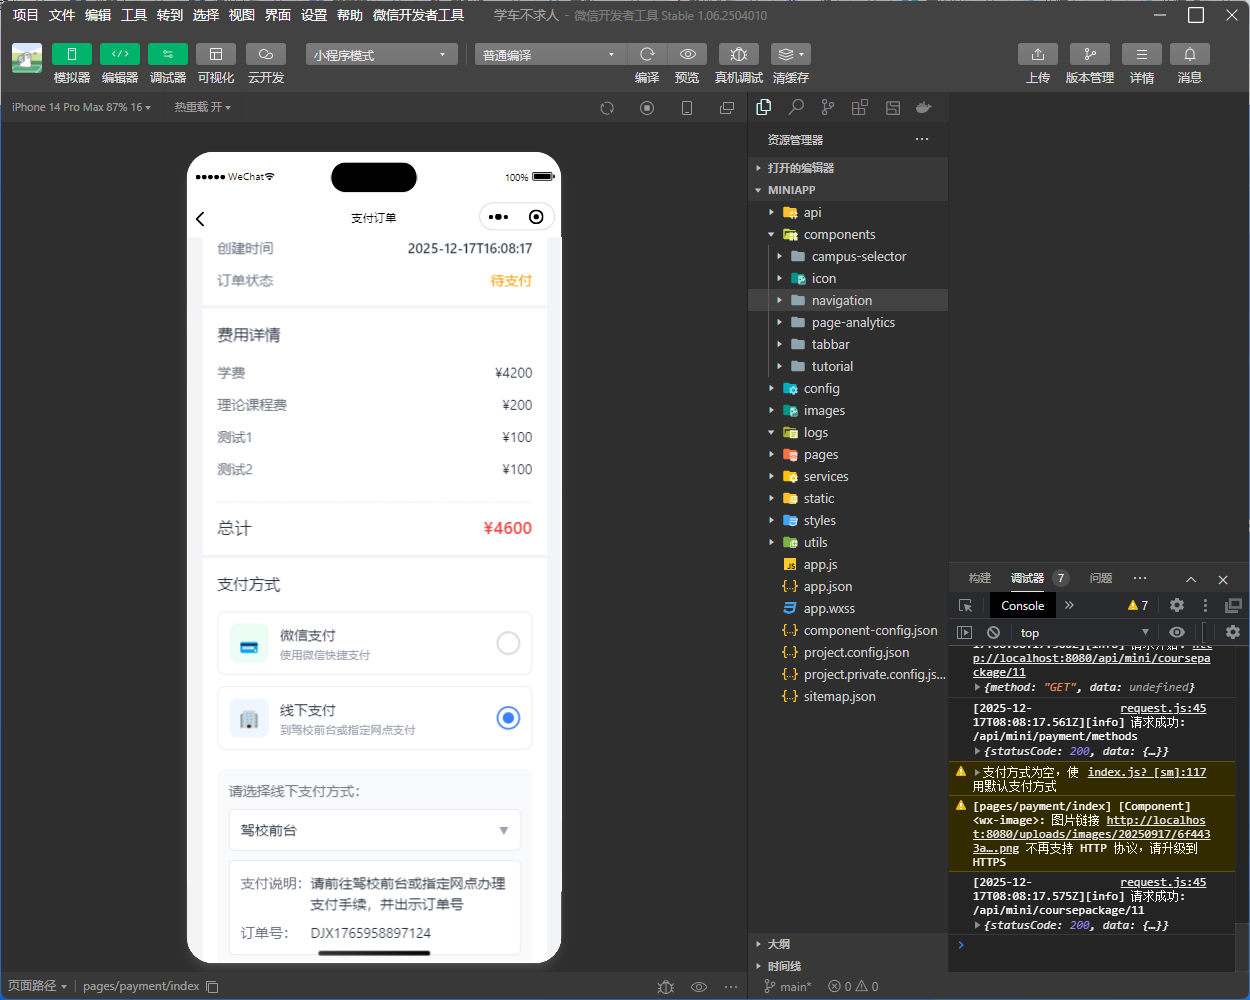Start 真机调试 (real device debugging)

[x=738, y=54]
